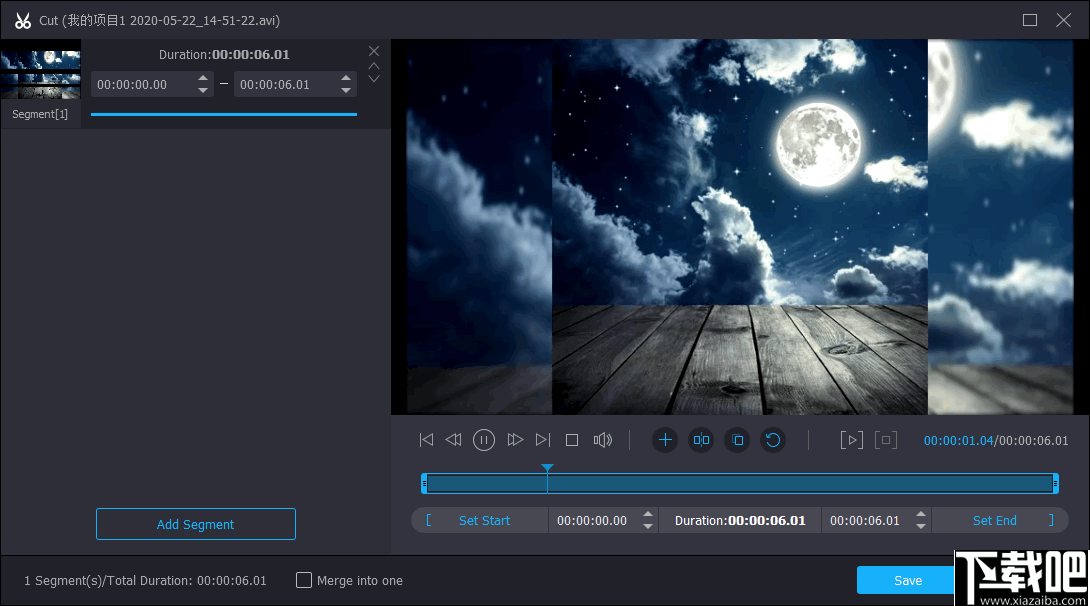Viewport: 1090px width, 606px height.
Task: Split the clip with the split icon
Action: point(701,440)
